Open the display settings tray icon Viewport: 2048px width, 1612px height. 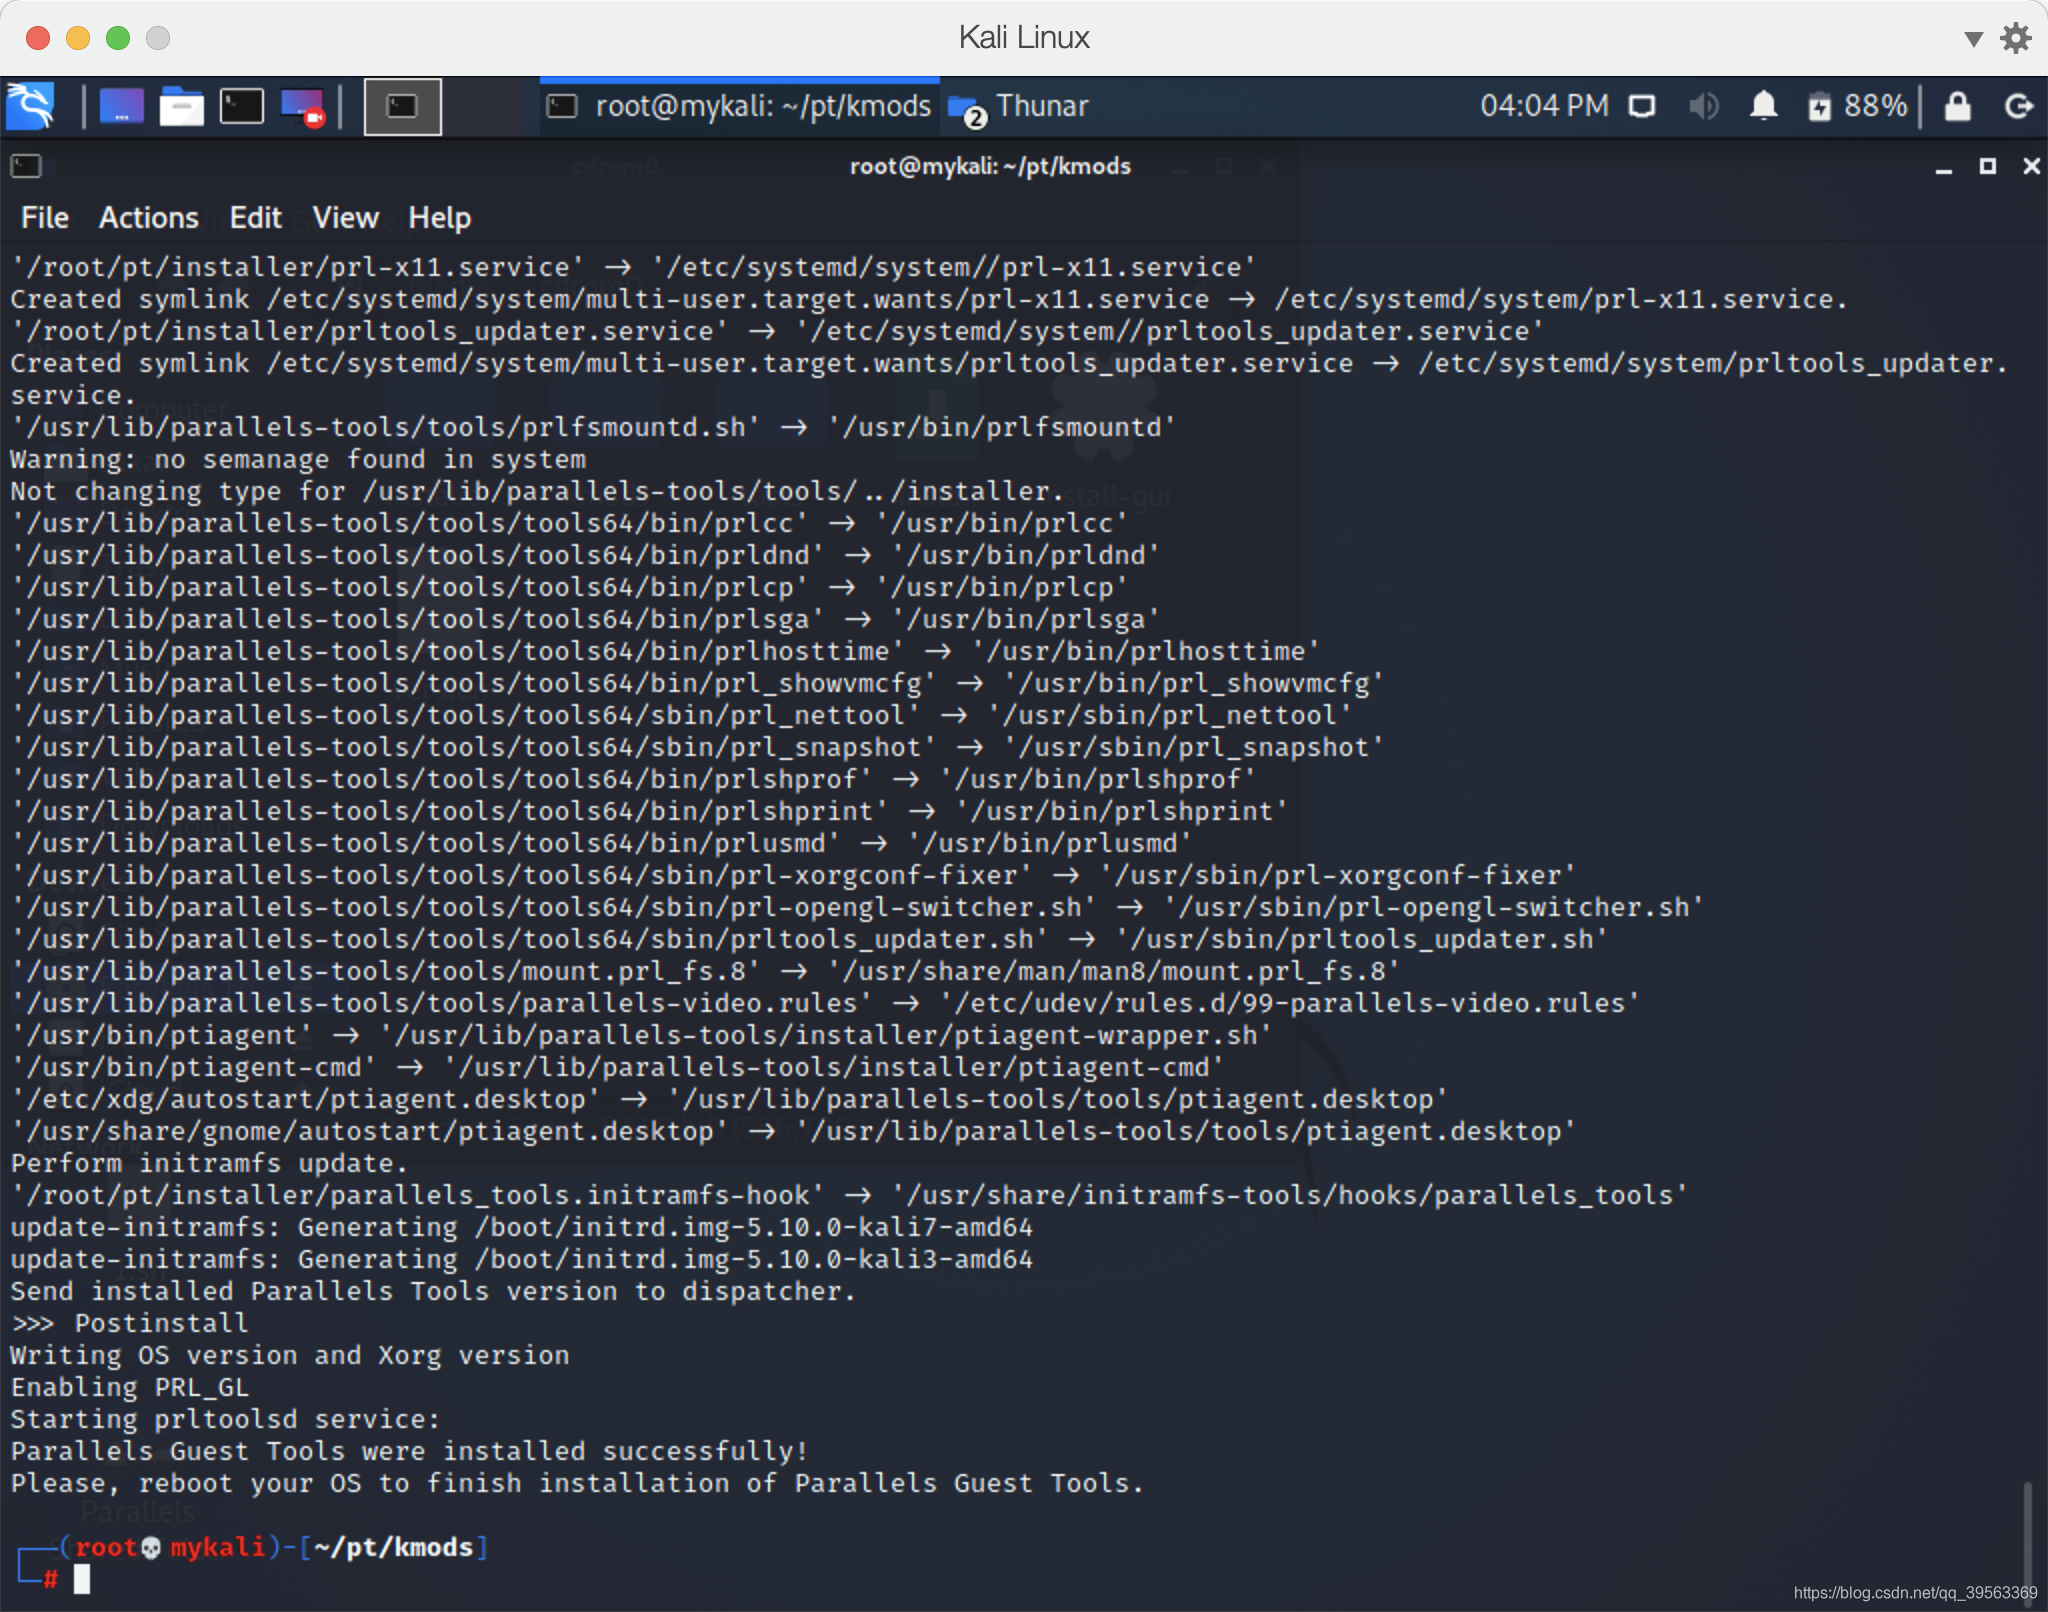[x=1641, y=106]
